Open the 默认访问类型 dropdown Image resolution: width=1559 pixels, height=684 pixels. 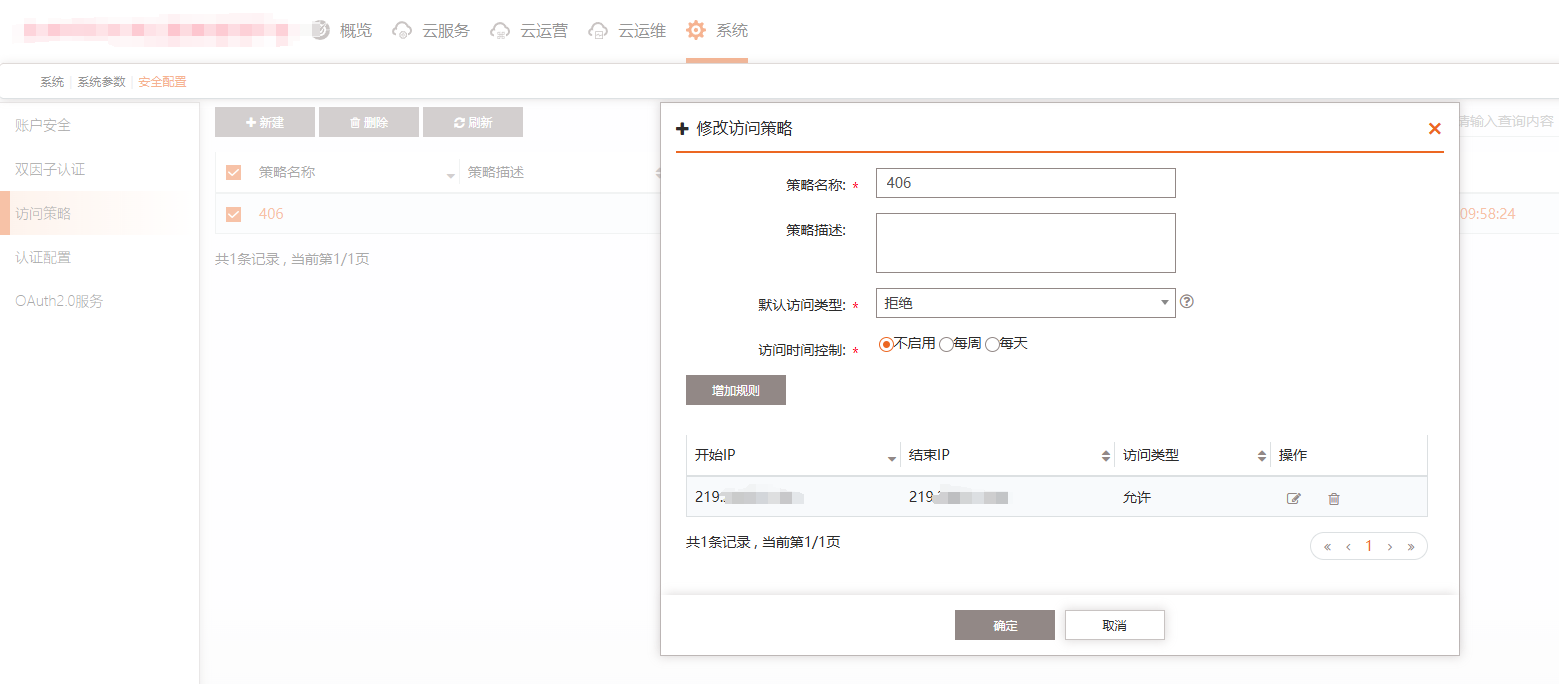point(1025,303)
